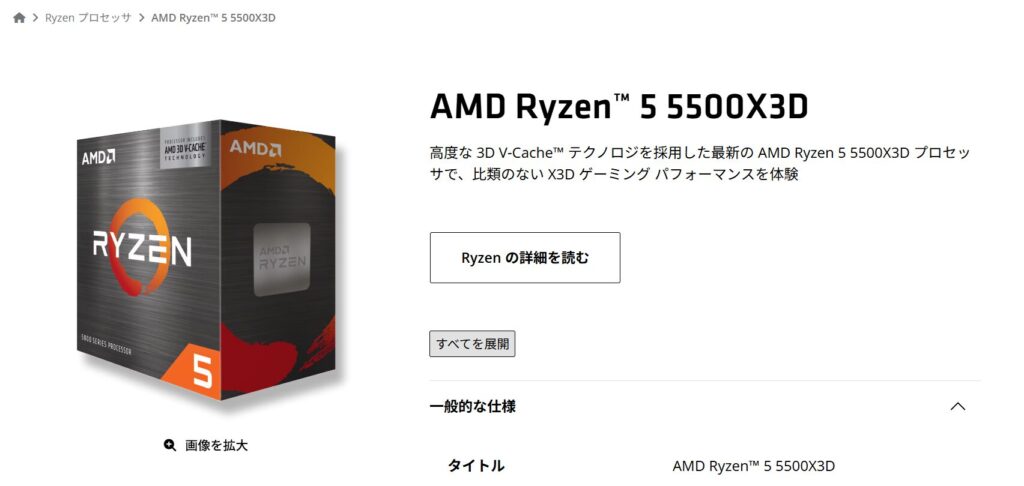This screenshot has width=1024, height=486.
Task: Click the AMD logo on box side face
Action: pos(255,148)
